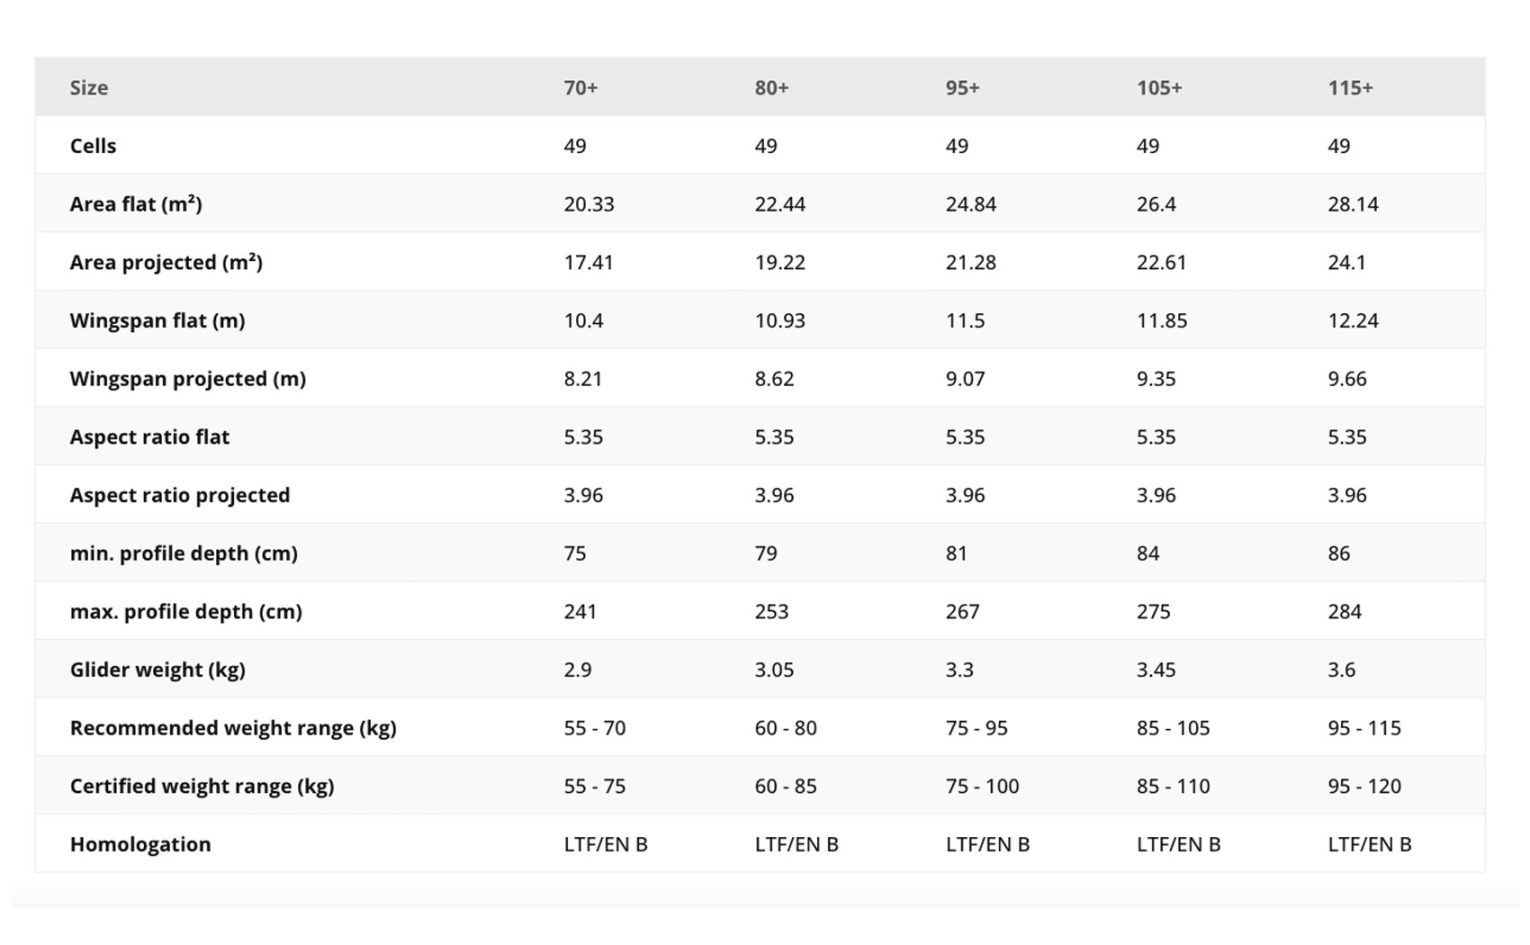Screen dimensions: 1530x945
Task: Click the Aspect ratio projected label
Action: pyautogui.click(x=180, y=495)
